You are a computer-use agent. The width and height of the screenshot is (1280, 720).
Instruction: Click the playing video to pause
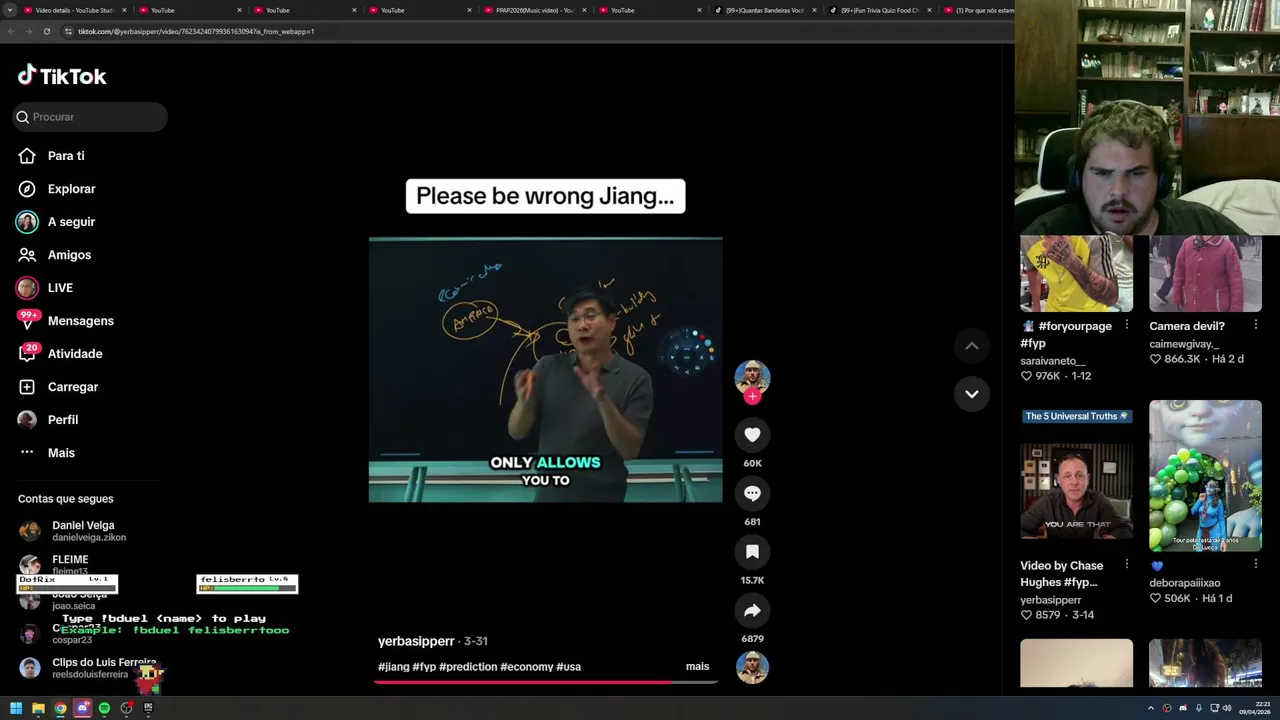[x=545, y=370]
